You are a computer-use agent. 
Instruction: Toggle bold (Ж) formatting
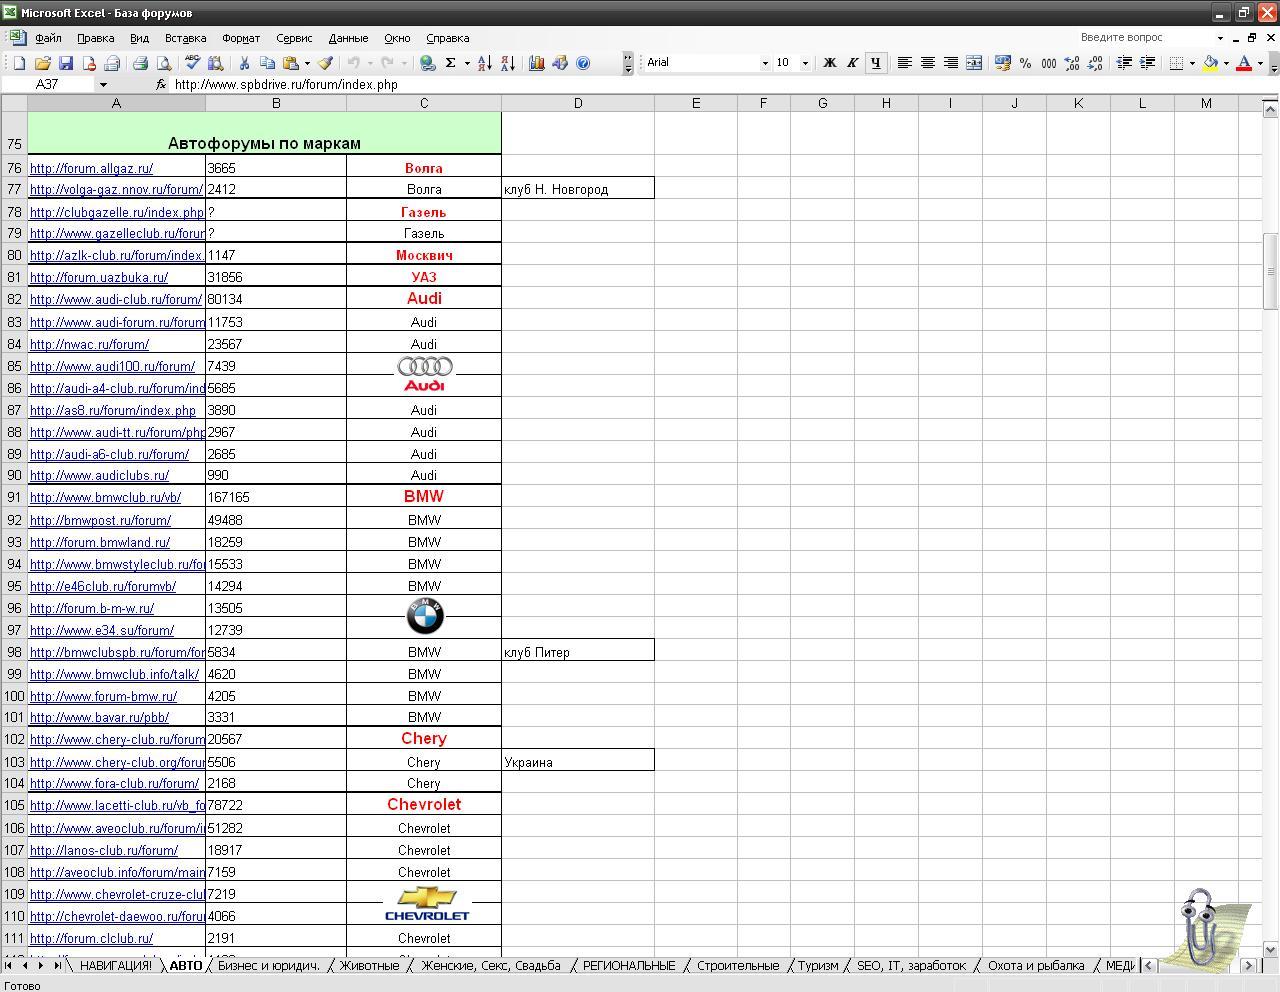829,63
